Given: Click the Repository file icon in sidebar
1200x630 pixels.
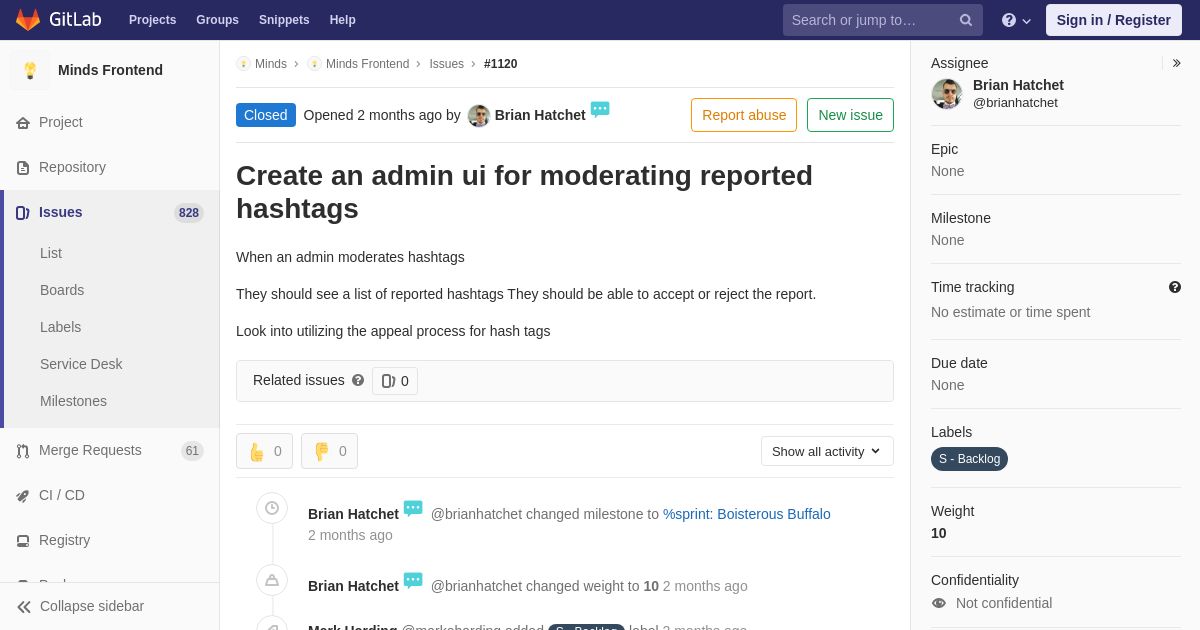Looking at the screenshot, I should tap(23, 168).
